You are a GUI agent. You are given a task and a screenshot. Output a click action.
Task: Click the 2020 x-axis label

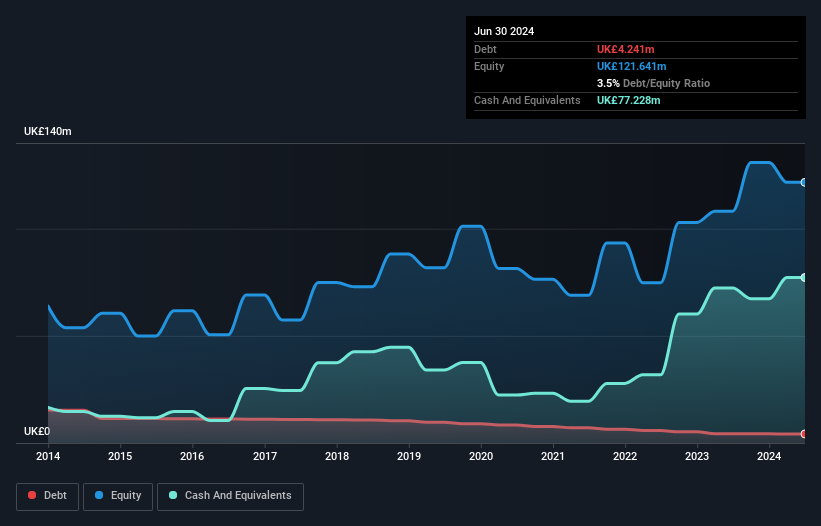pos(481,456)
